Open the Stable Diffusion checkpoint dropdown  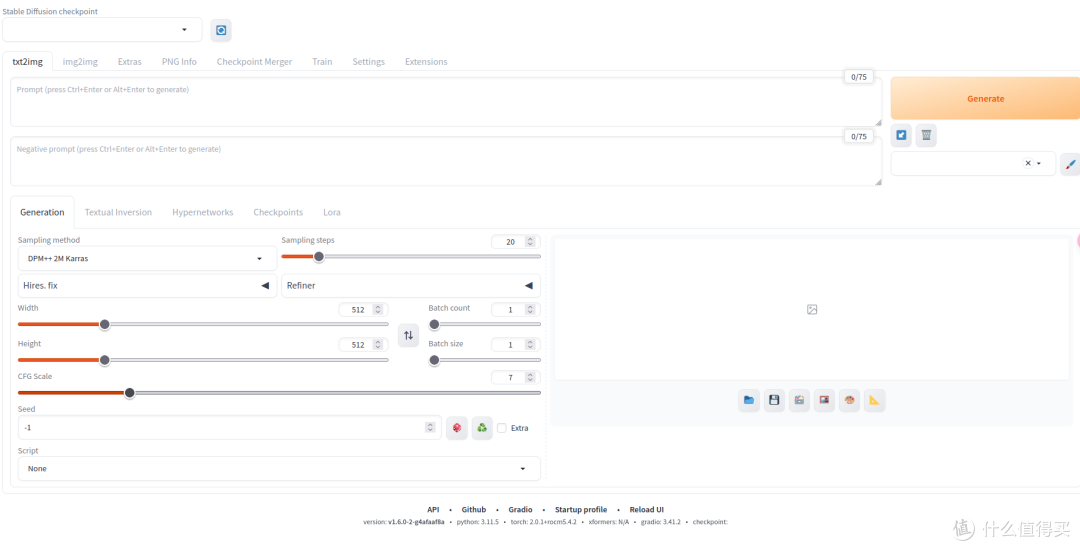pos(102,30)
